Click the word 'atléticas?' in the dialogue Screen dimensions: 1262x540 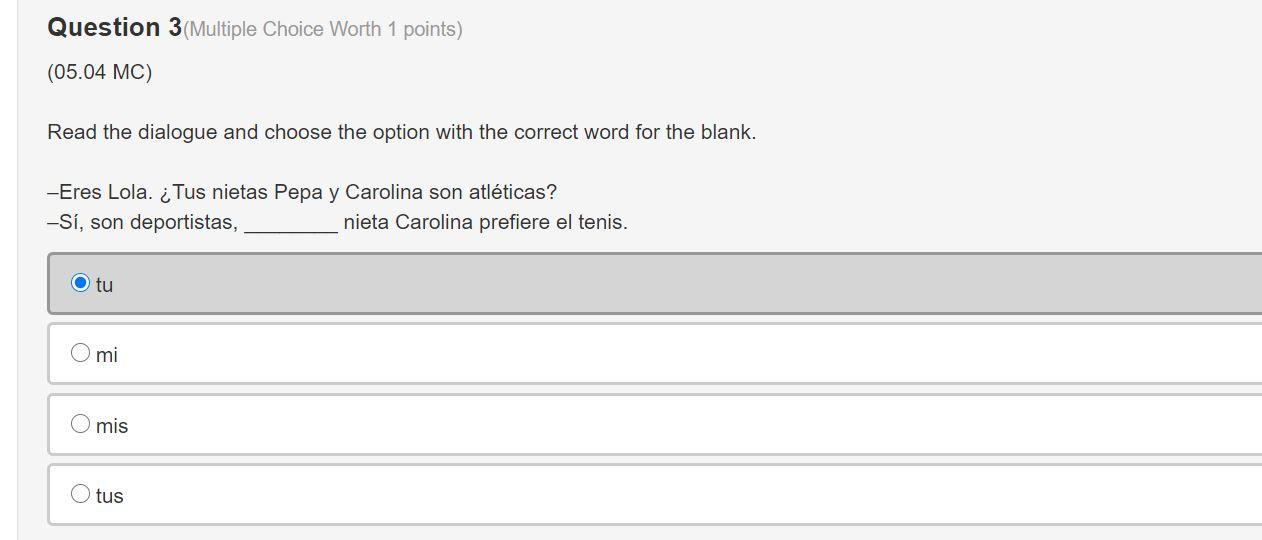click(x=512, y=192)
